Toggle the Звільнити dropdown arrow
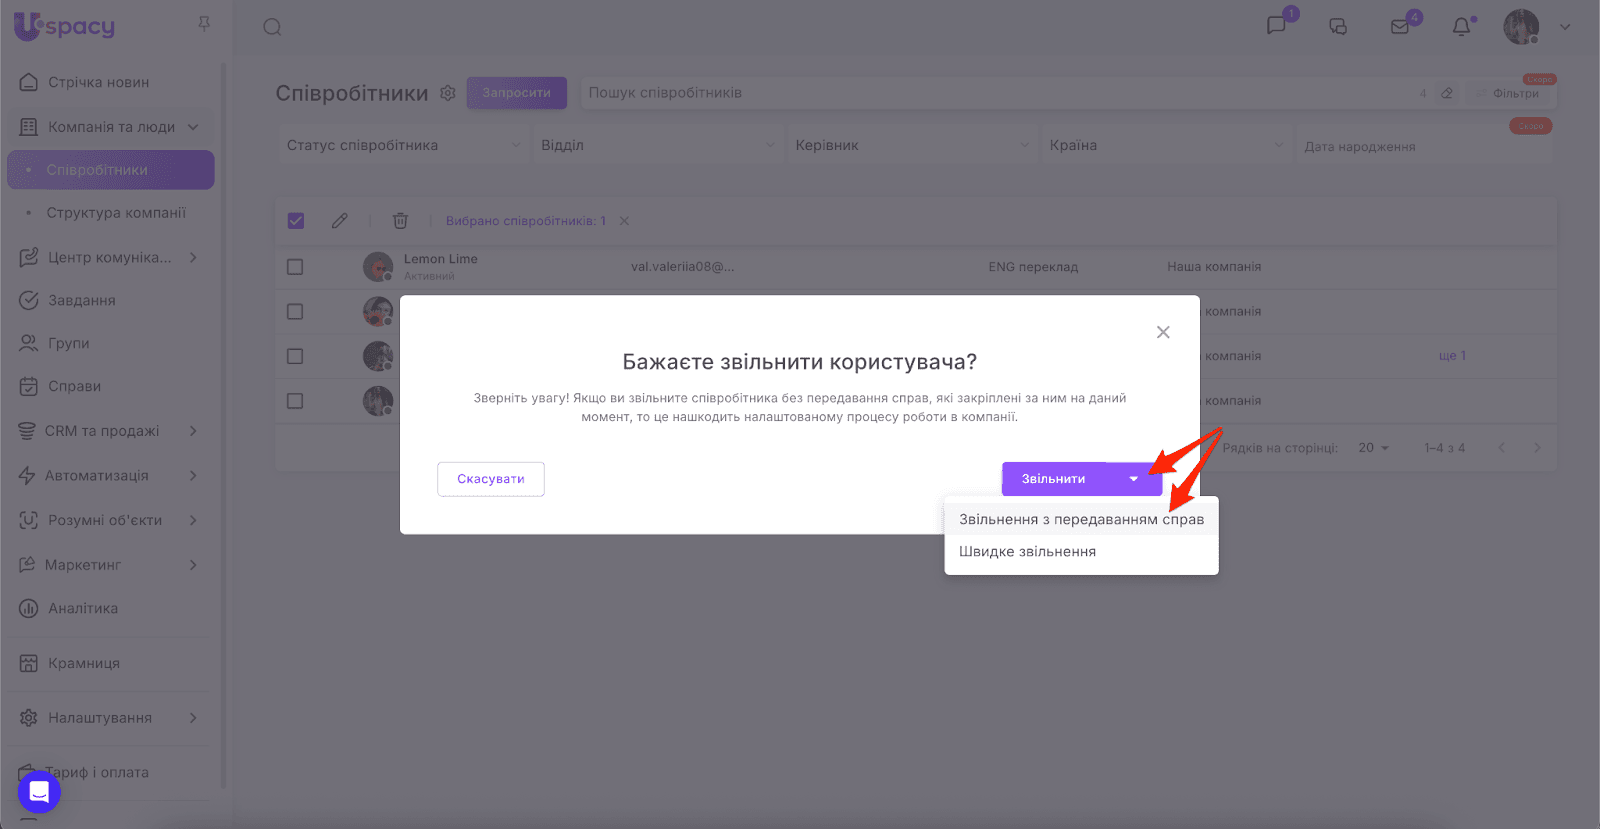 point(1134,479)
